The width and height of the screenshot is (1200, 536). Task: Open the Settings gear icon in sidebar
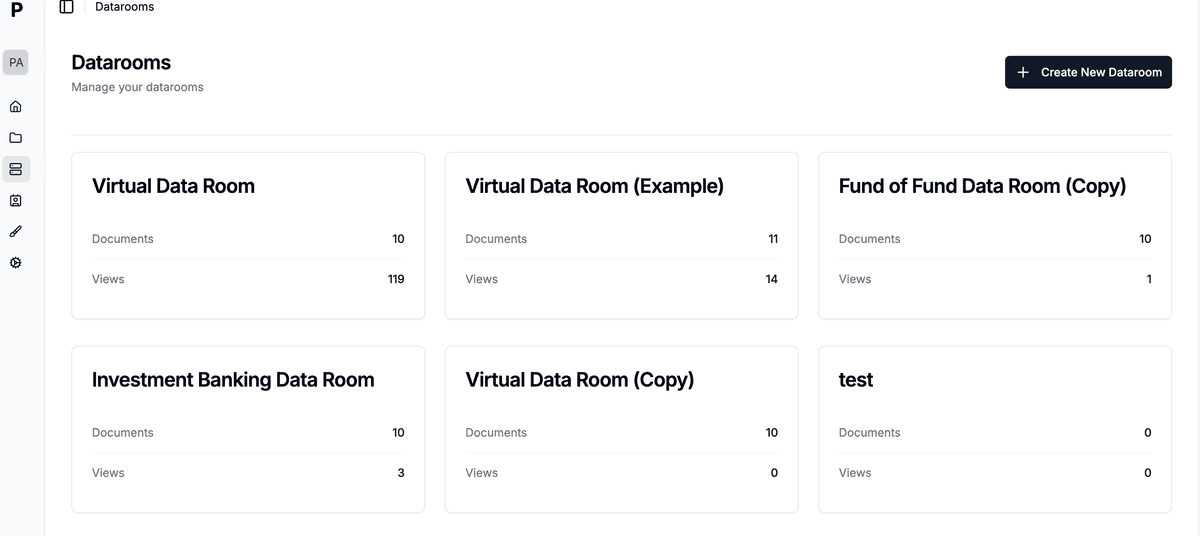point(15,263)
